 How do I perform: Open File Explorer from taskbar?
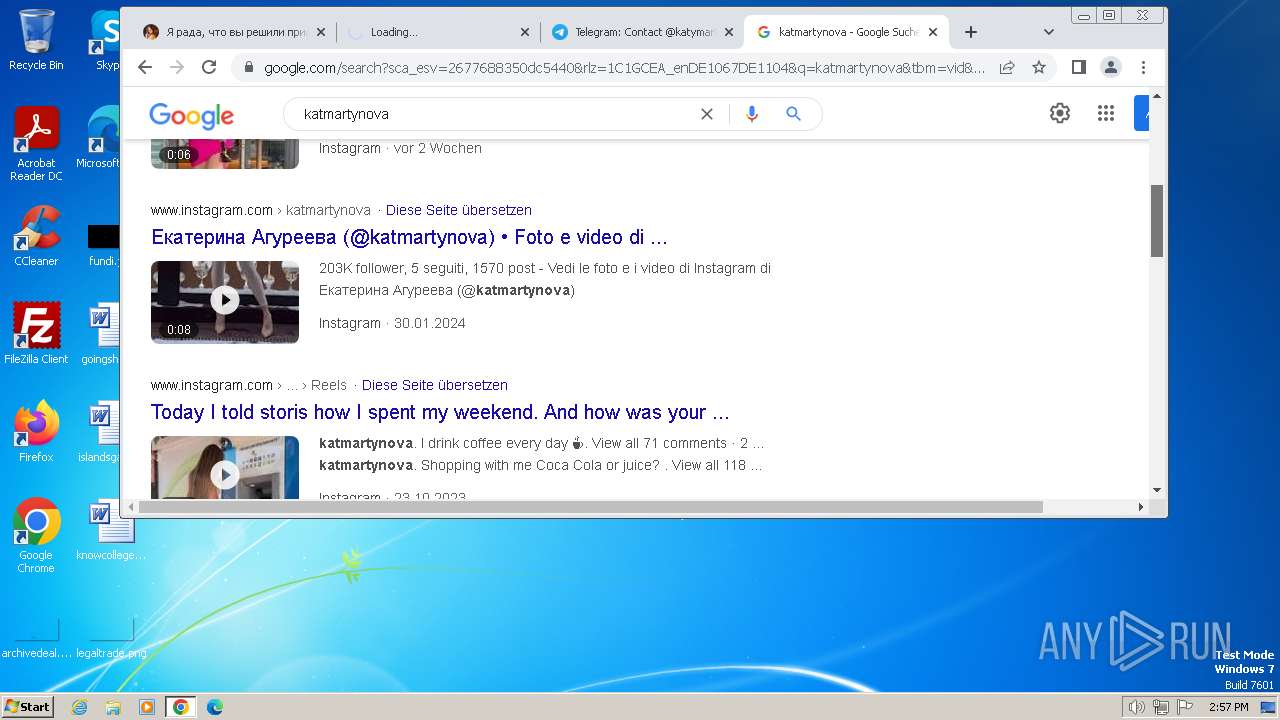tap(113, 707)
